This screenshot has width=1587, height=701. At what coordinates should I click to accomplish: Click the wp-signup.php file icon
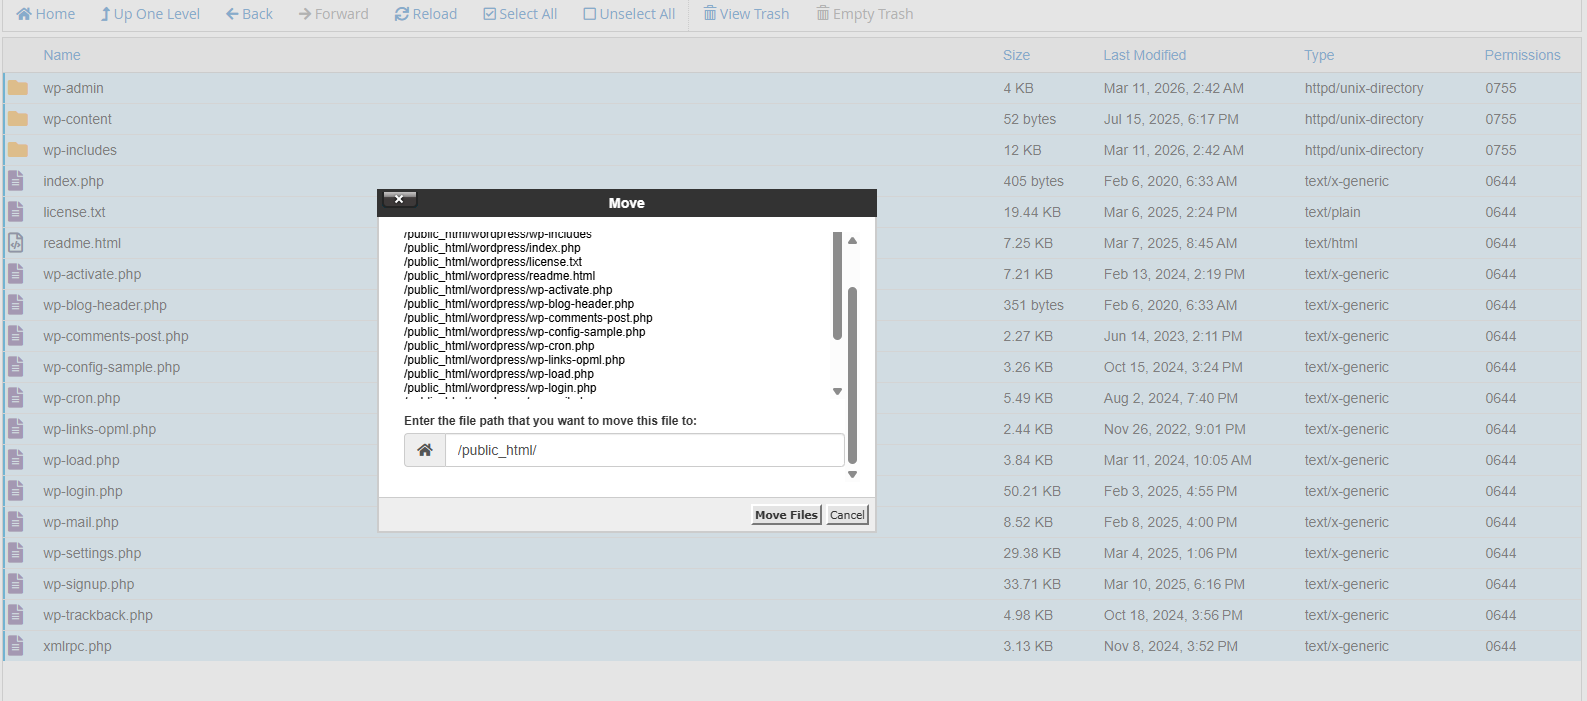[16, 584]
